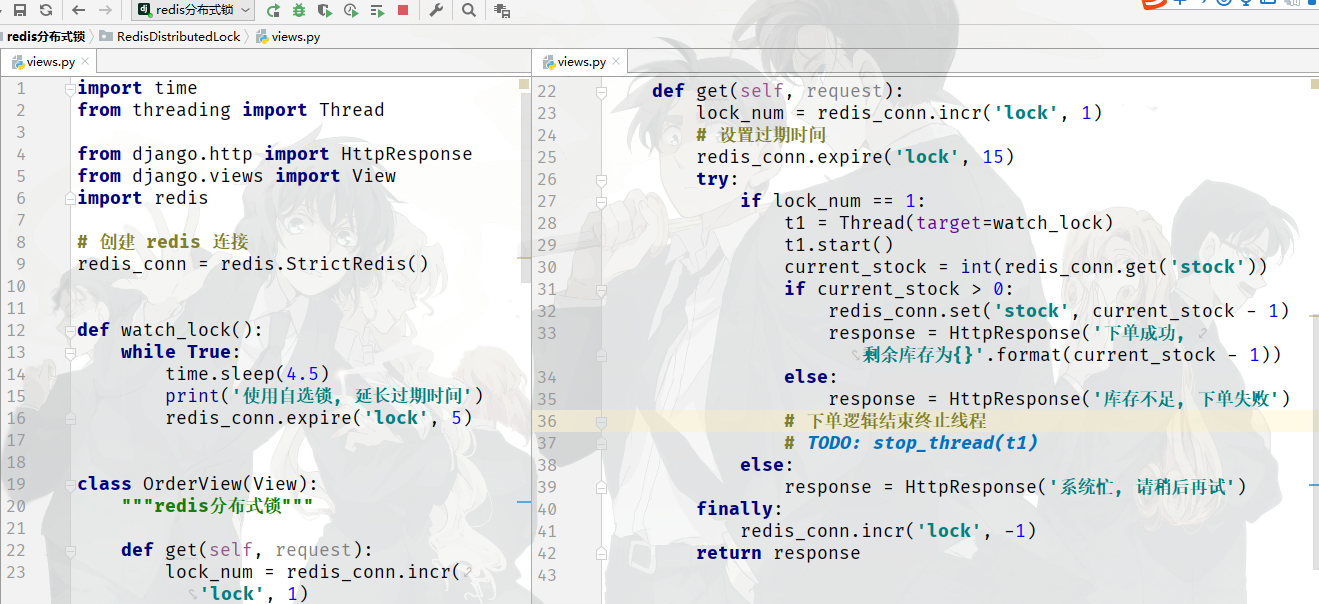The height and width of the screenshot is (604, 1319).
Task: Click 'class OrderView(View):' declaration
Action: point(198,484)
